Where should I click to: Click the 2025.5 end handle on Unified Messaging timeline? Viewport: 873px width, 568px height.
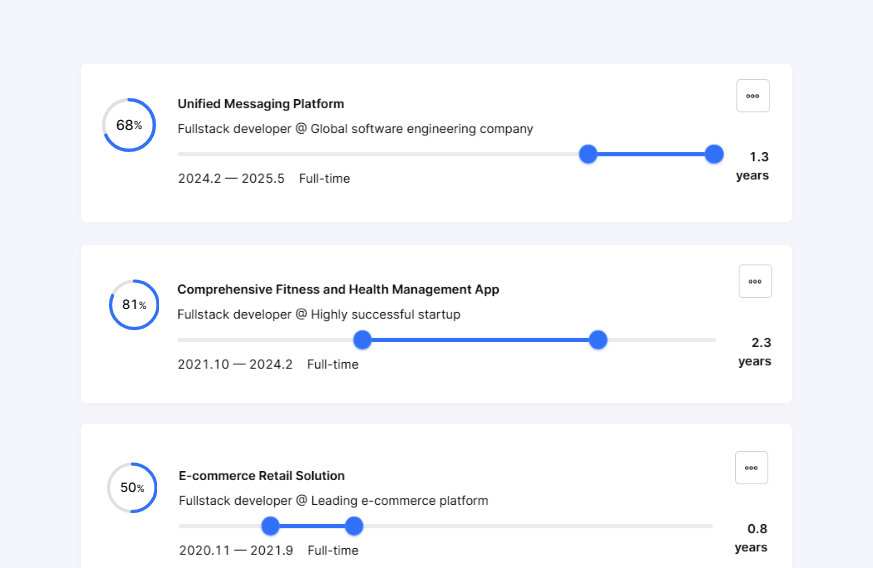714,154
